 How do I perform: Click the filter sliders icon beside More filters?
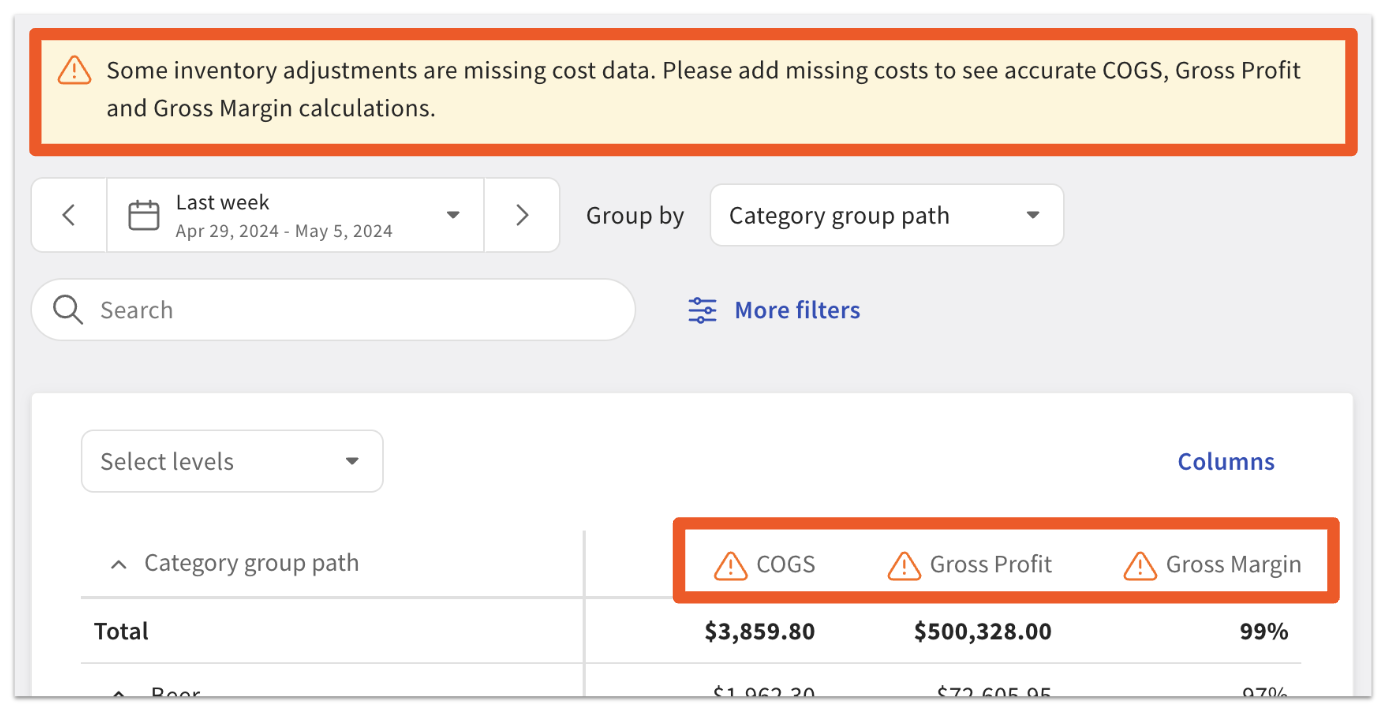coord(702,310)
